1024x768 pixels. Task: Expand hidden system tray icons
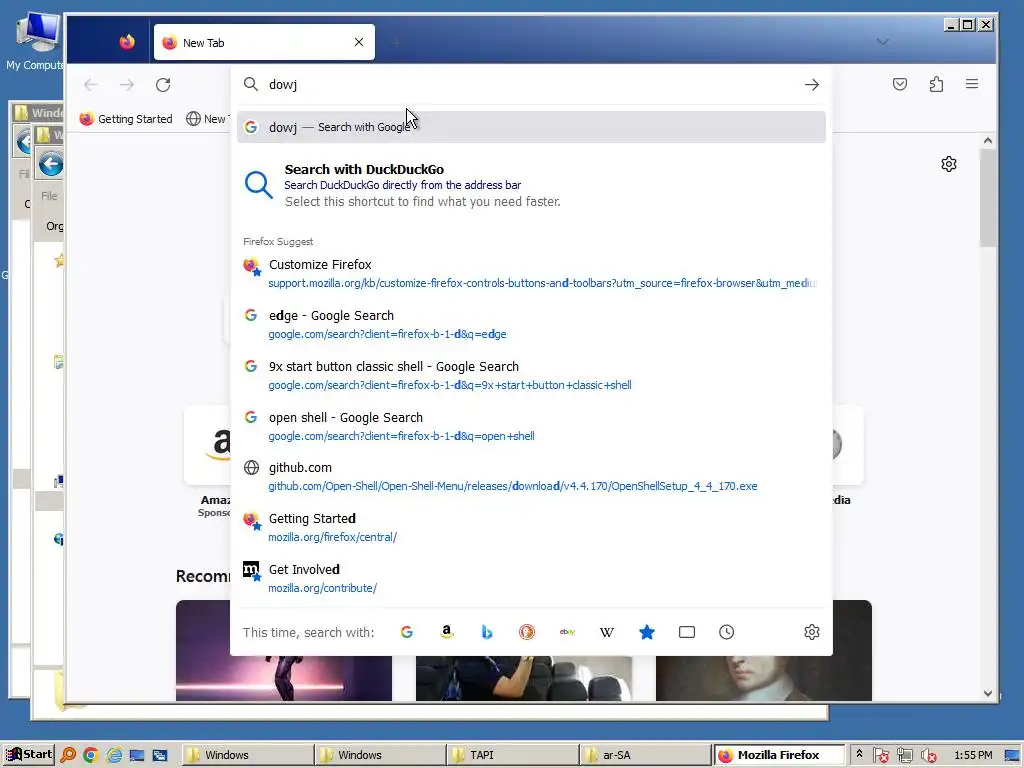tap(859, 754)
